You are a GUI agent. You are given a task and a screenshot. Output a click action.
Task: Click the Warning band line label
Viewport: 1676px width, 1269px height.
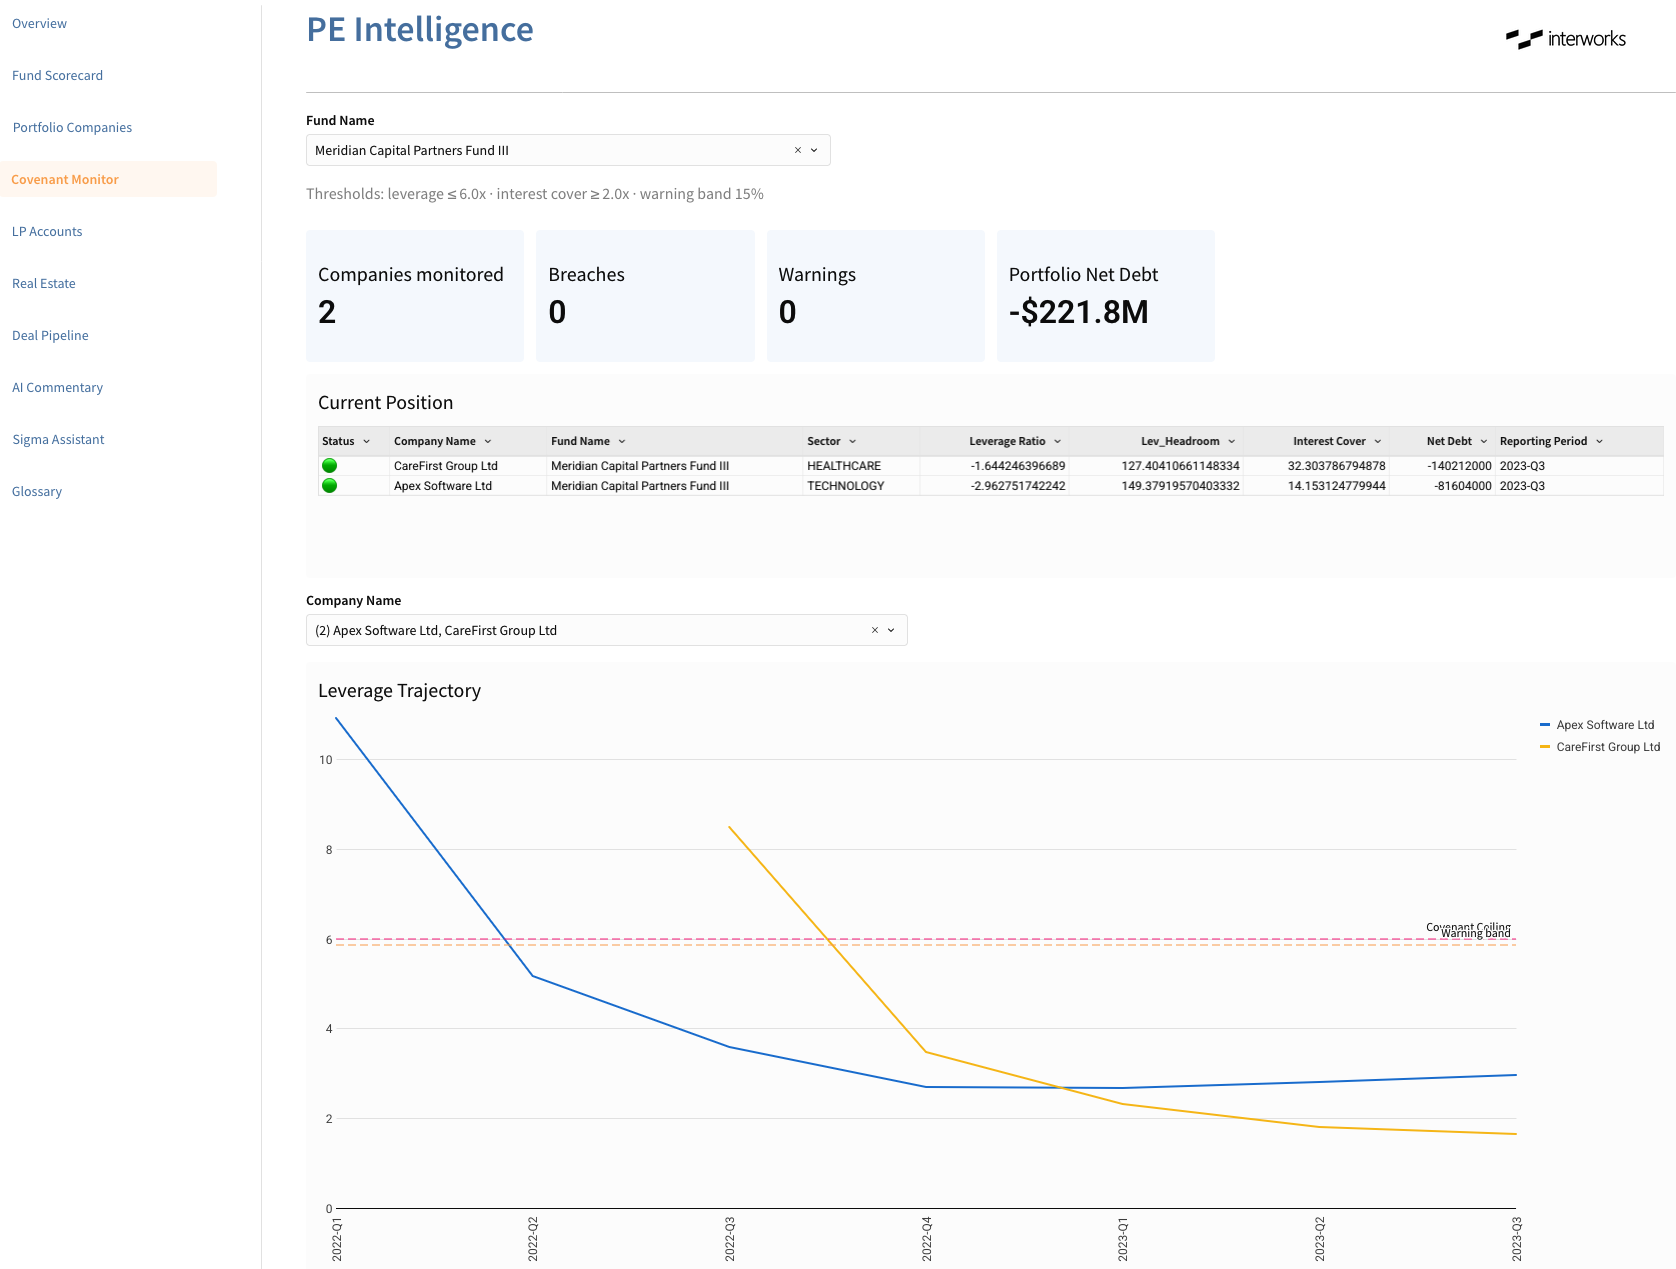[1476, 935]
